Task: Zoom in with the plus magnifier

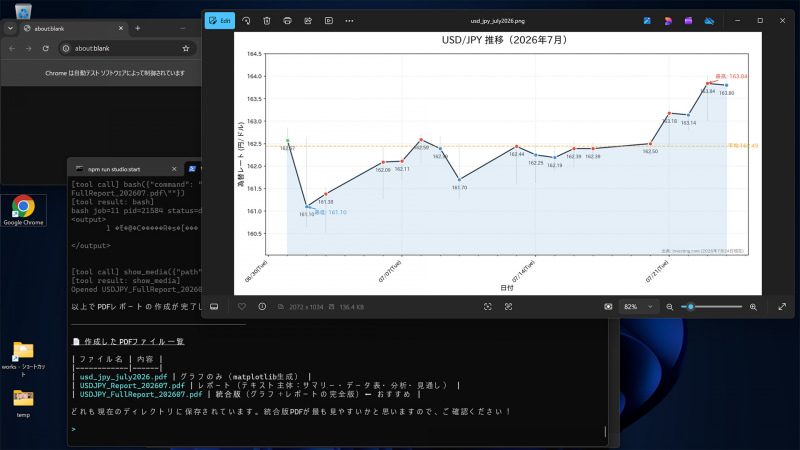Action: tap(753, 307)
